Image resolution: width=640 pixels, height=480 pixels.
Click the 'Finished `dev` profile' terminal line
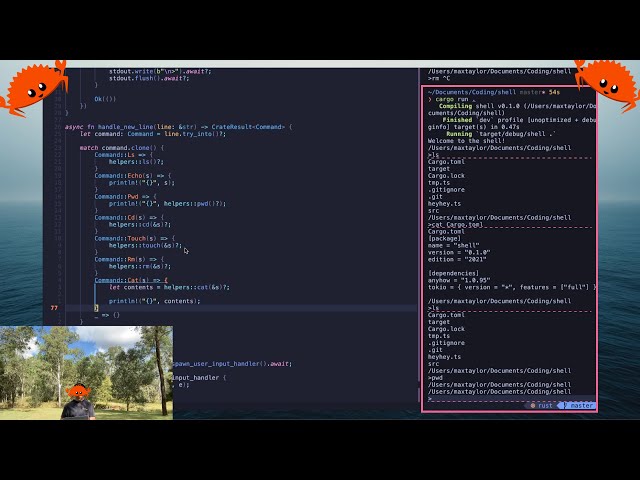(519, 120)
